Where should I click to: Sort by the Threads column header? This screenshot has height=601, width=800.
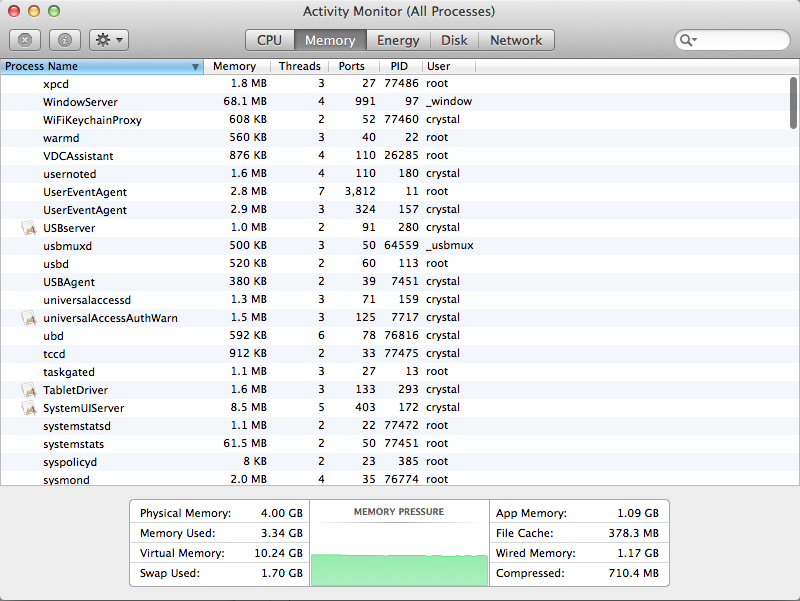point(299,66)
